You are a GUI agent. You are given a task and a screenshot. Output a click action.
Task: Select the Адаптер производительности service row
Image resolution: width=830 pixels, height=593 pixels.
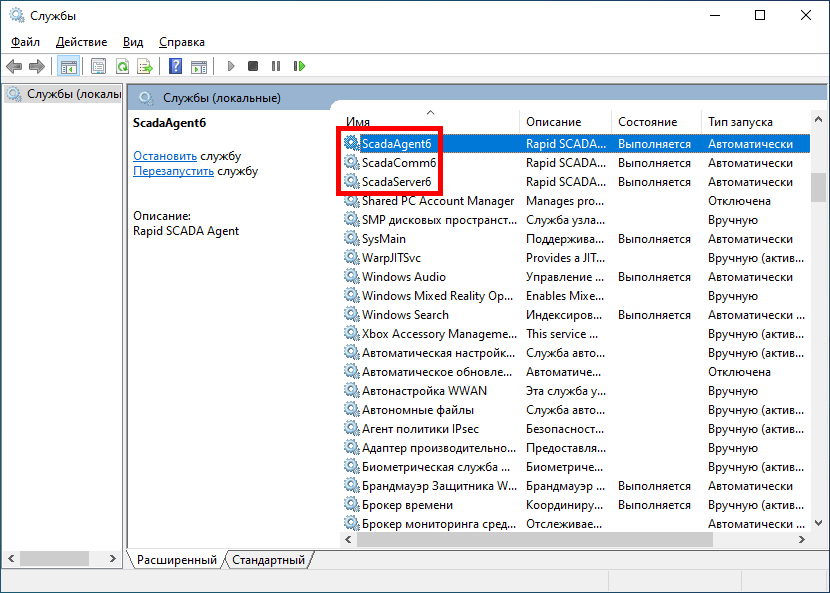(x=576, y=447)
